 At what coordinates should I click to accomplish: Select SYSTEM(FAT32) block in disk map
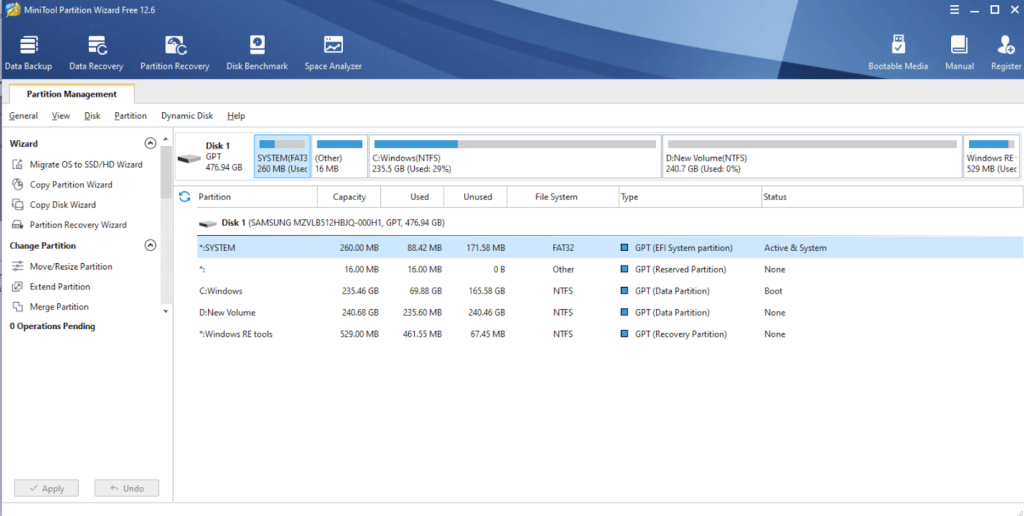pos(282,157)
